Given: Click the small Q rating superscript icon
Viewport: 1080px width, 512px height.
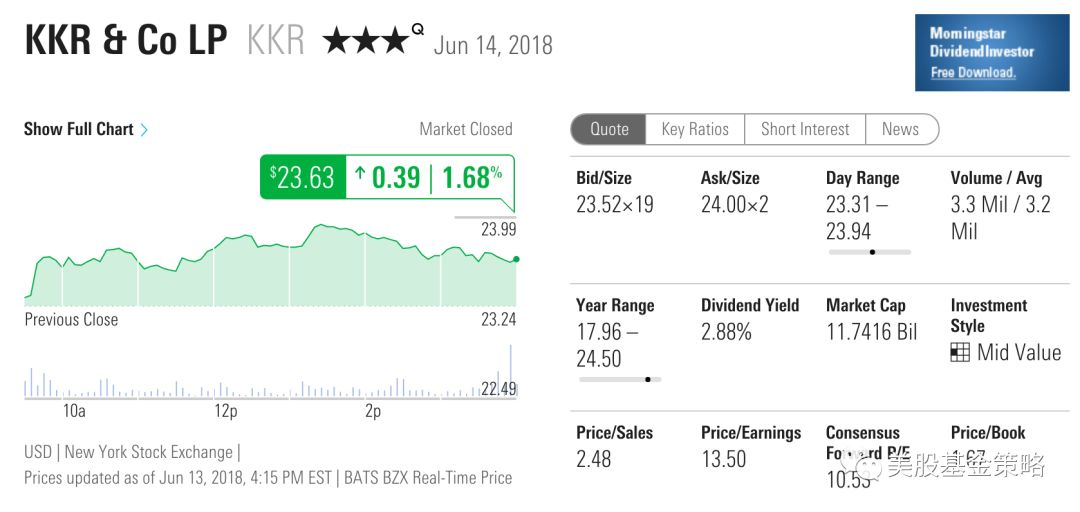Looking at the screenshot, I should (x=417, y=29).
